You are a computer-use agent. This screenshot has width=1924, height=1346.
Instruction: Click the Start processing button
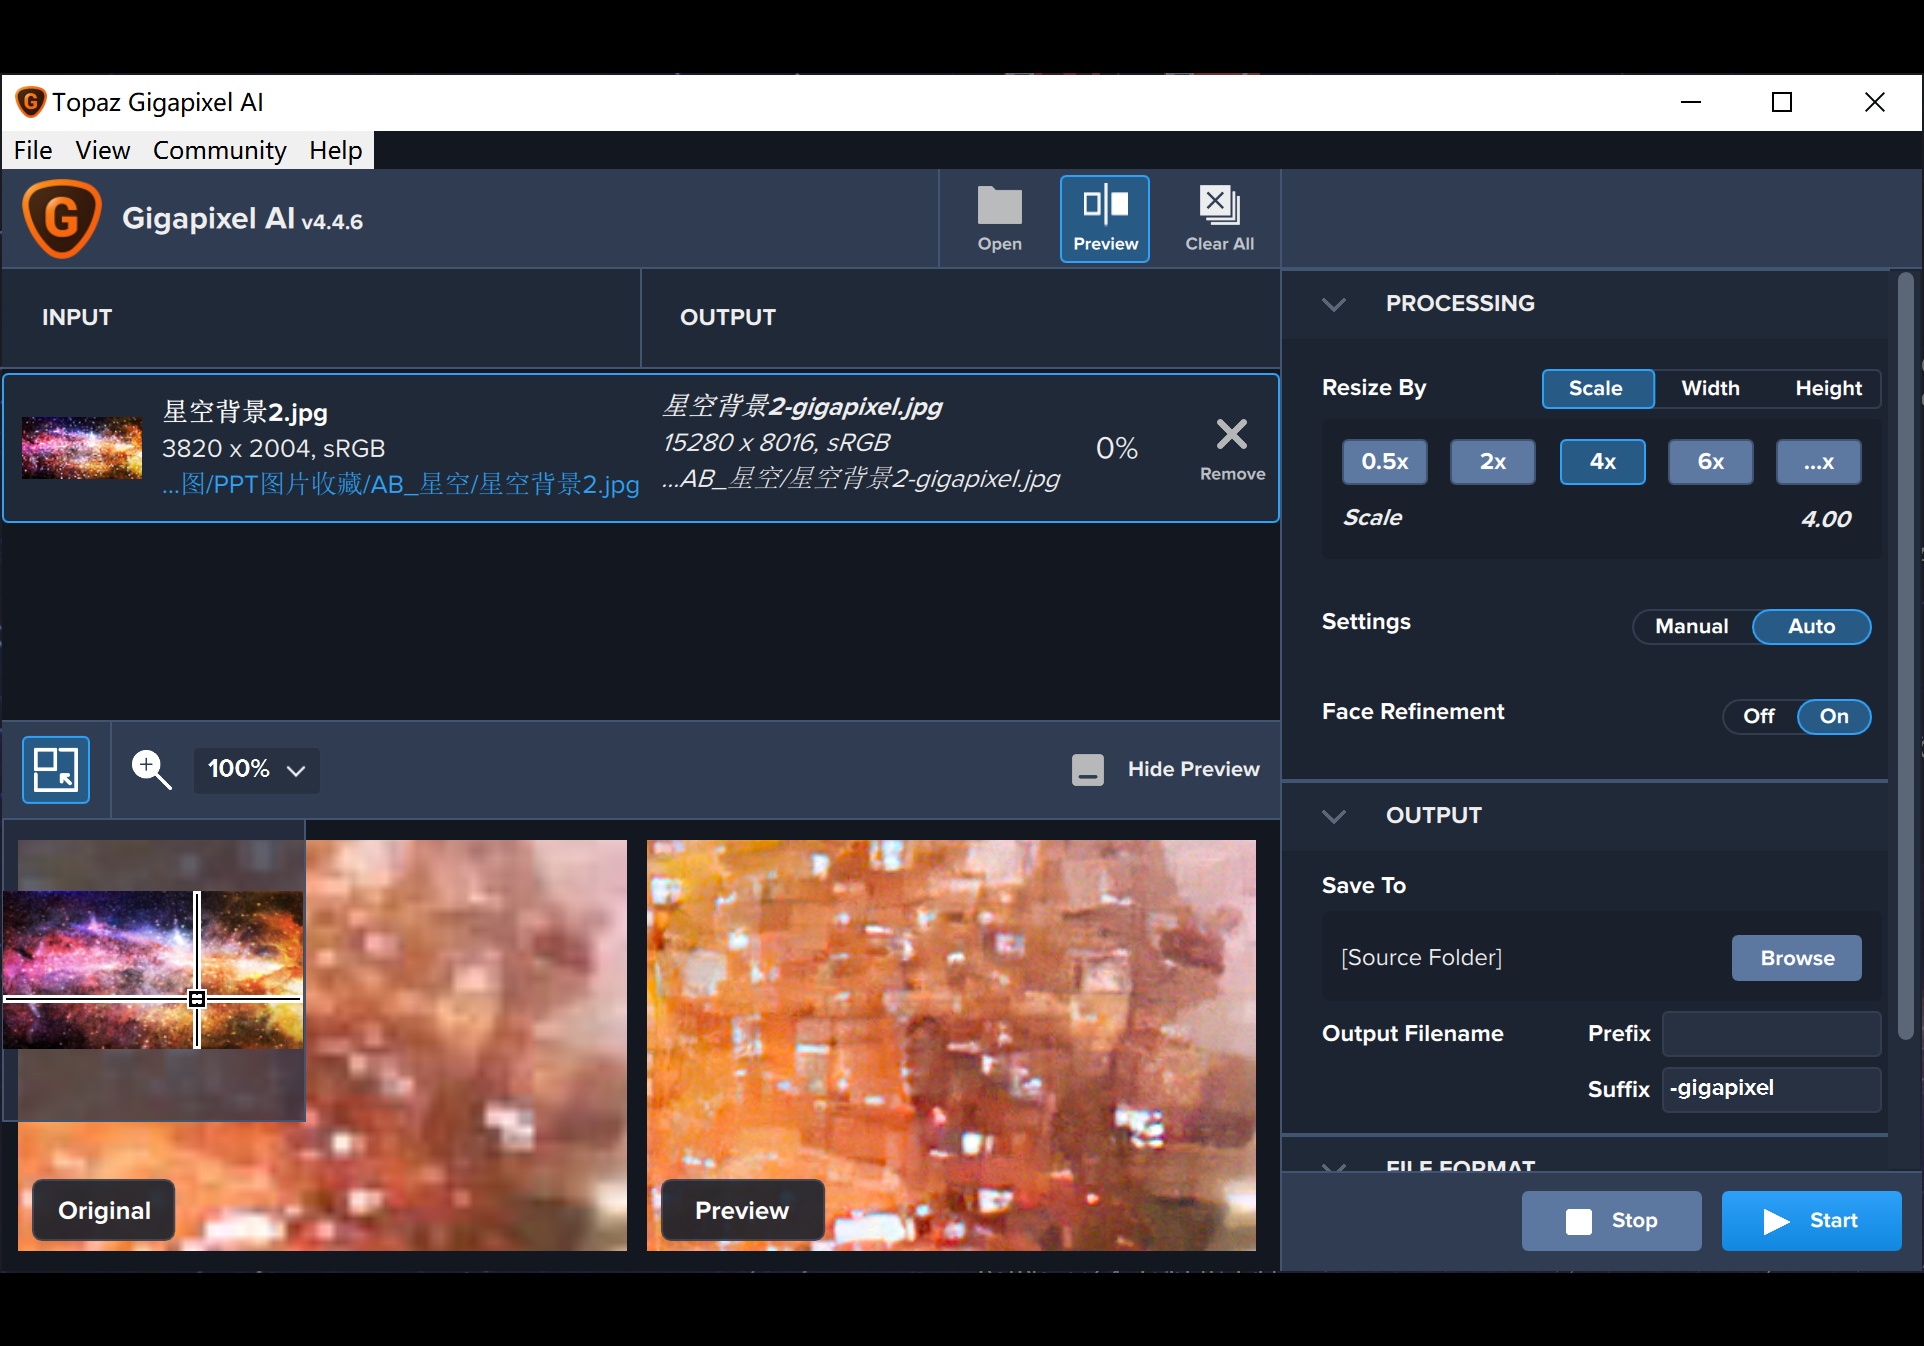click(x=1812, y=1221)
